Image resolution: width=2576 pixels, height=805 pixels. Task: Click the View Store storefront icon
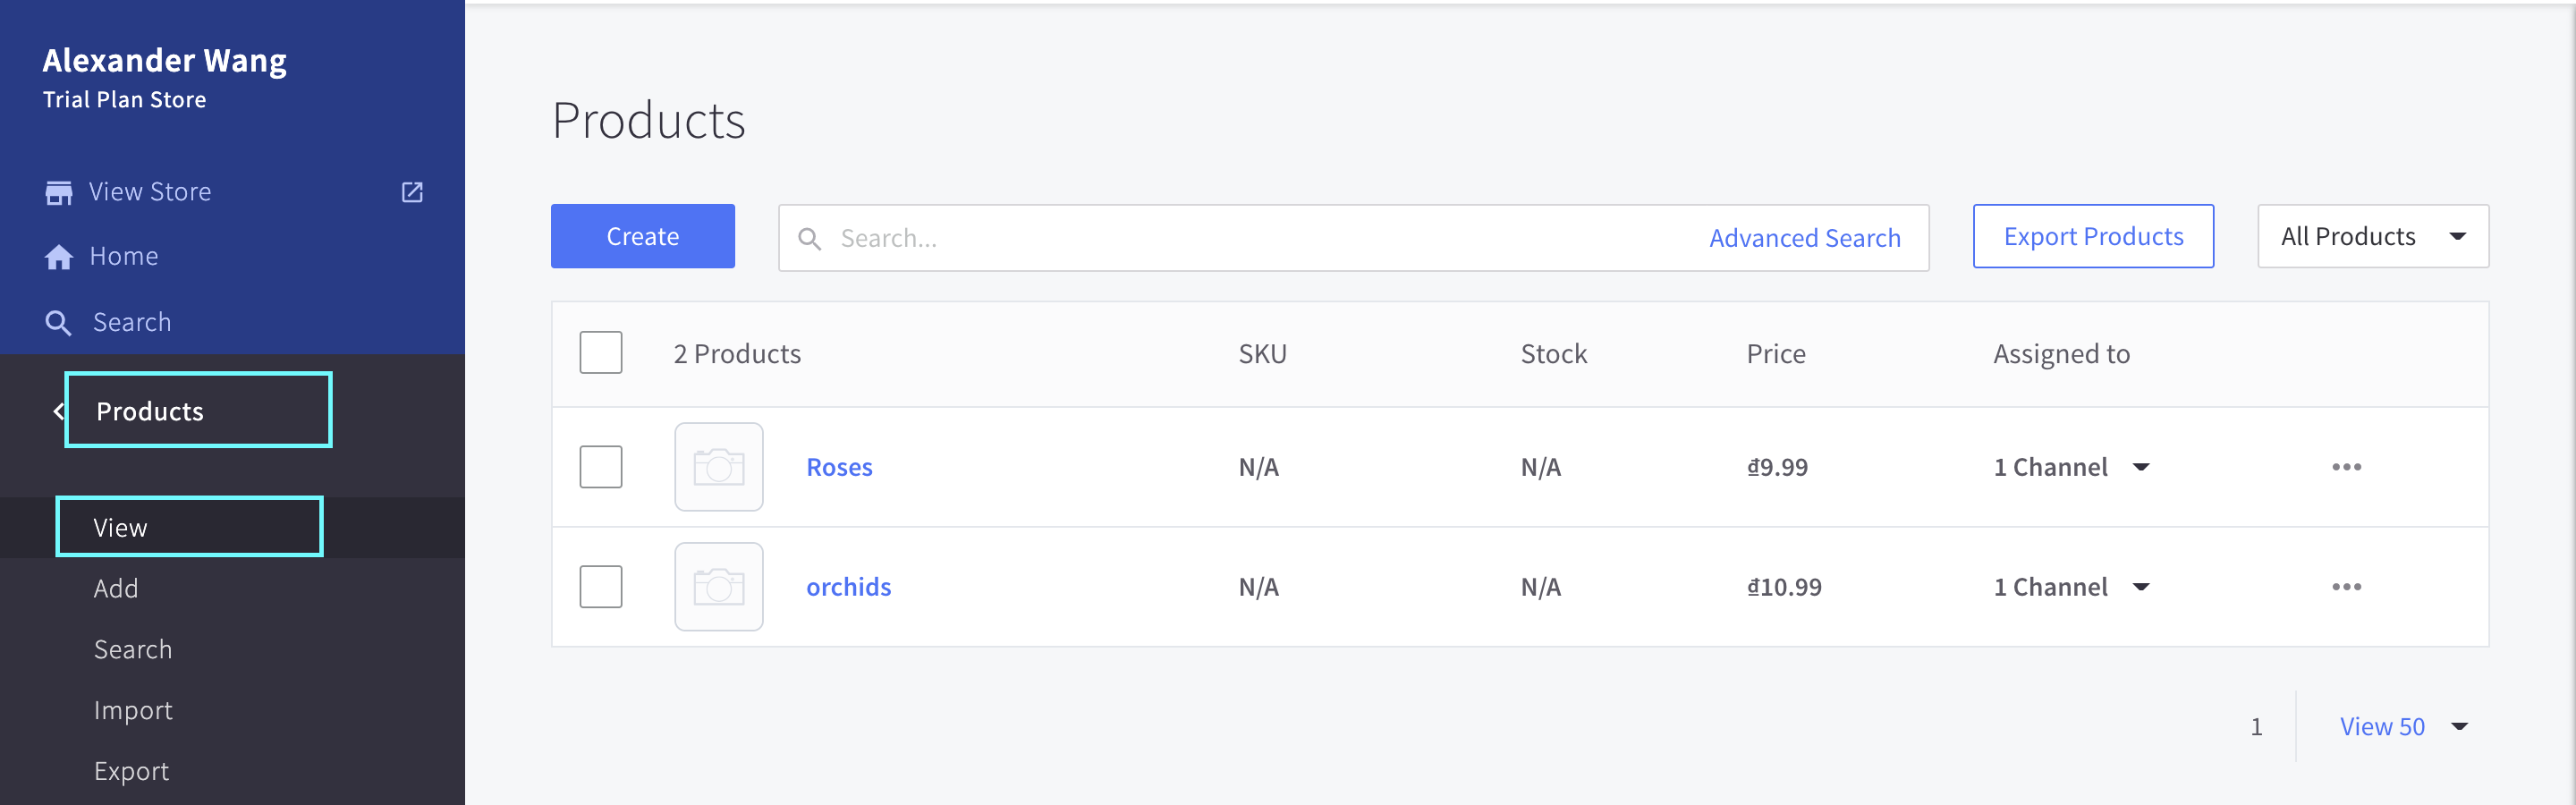(59, 192)
